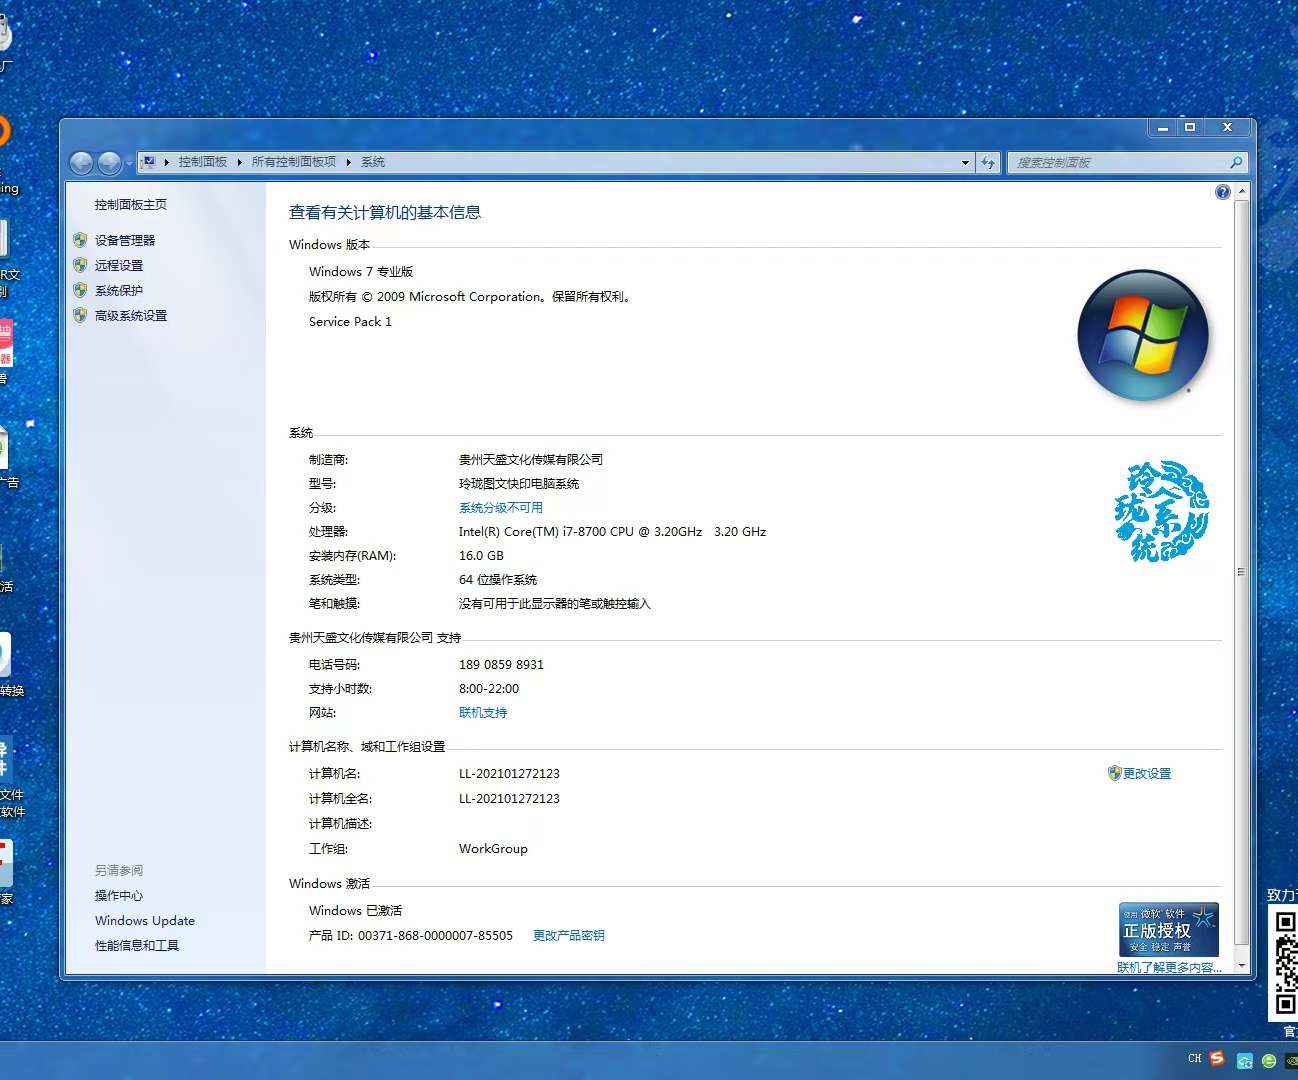Open help with the question mark icon
The height and width of the screenshot is (1080, 1298).
[x=1222, y=192]
